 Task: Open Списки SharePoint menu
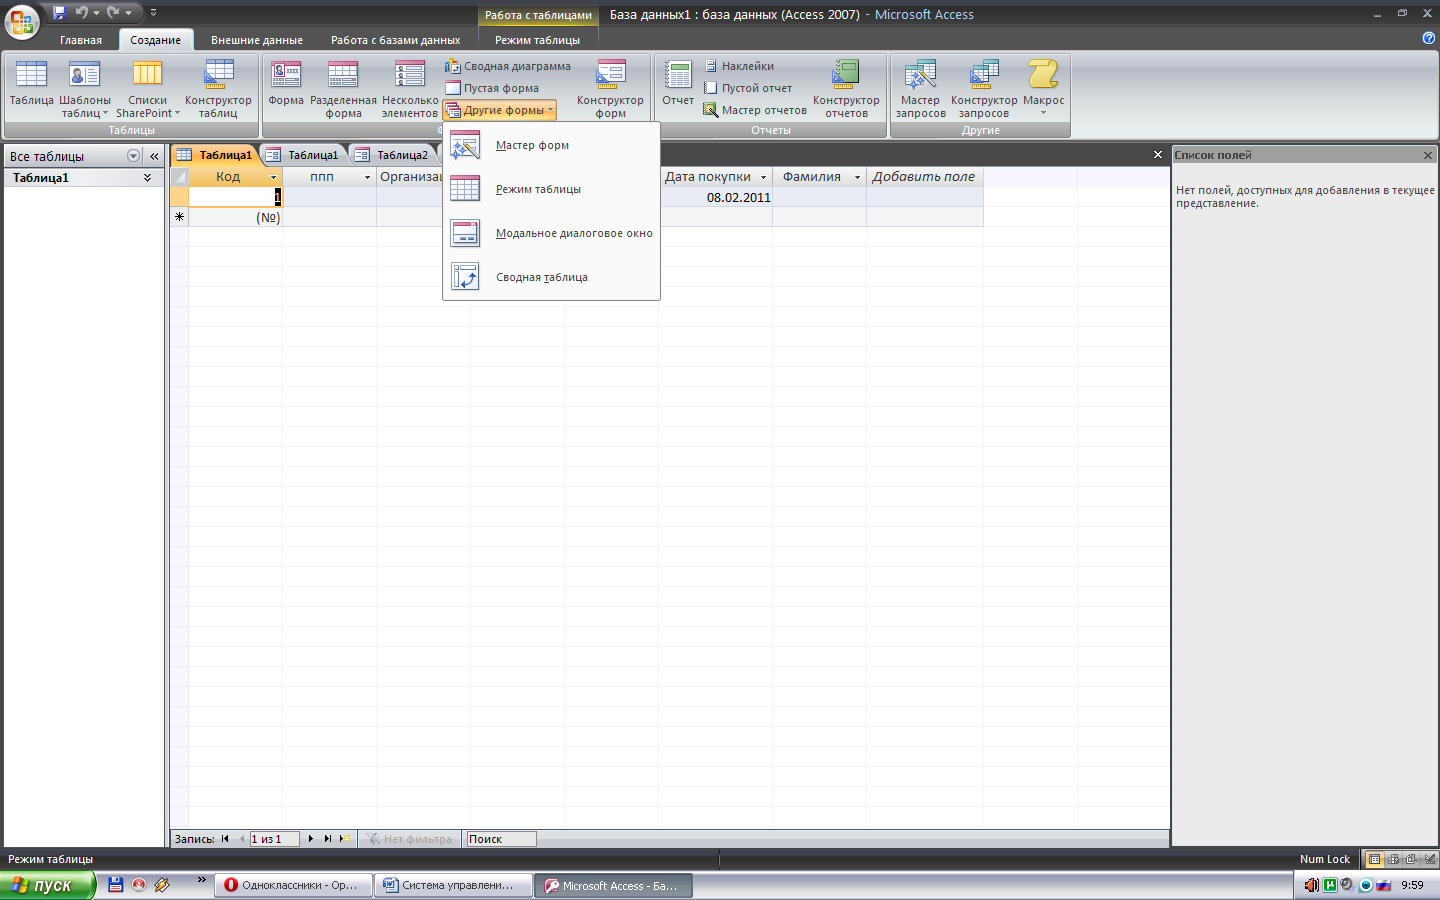pos(148,89)
